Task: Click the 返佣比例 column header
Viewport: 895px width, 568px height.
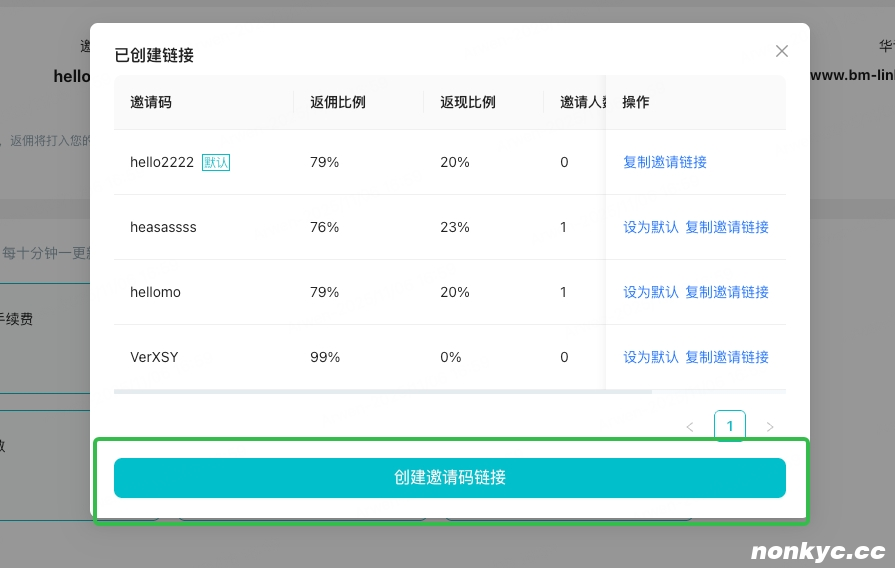Action: 337,102
